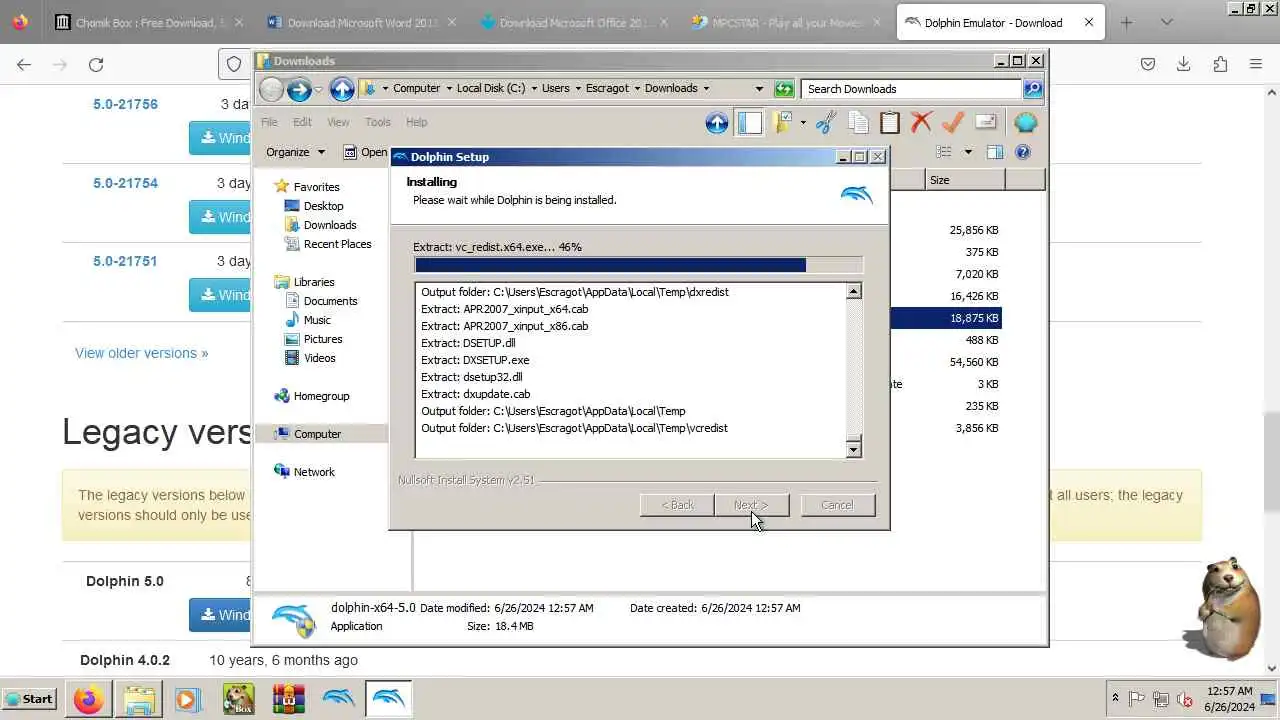Open the address bar history dropdown

(x=759, y=89)
